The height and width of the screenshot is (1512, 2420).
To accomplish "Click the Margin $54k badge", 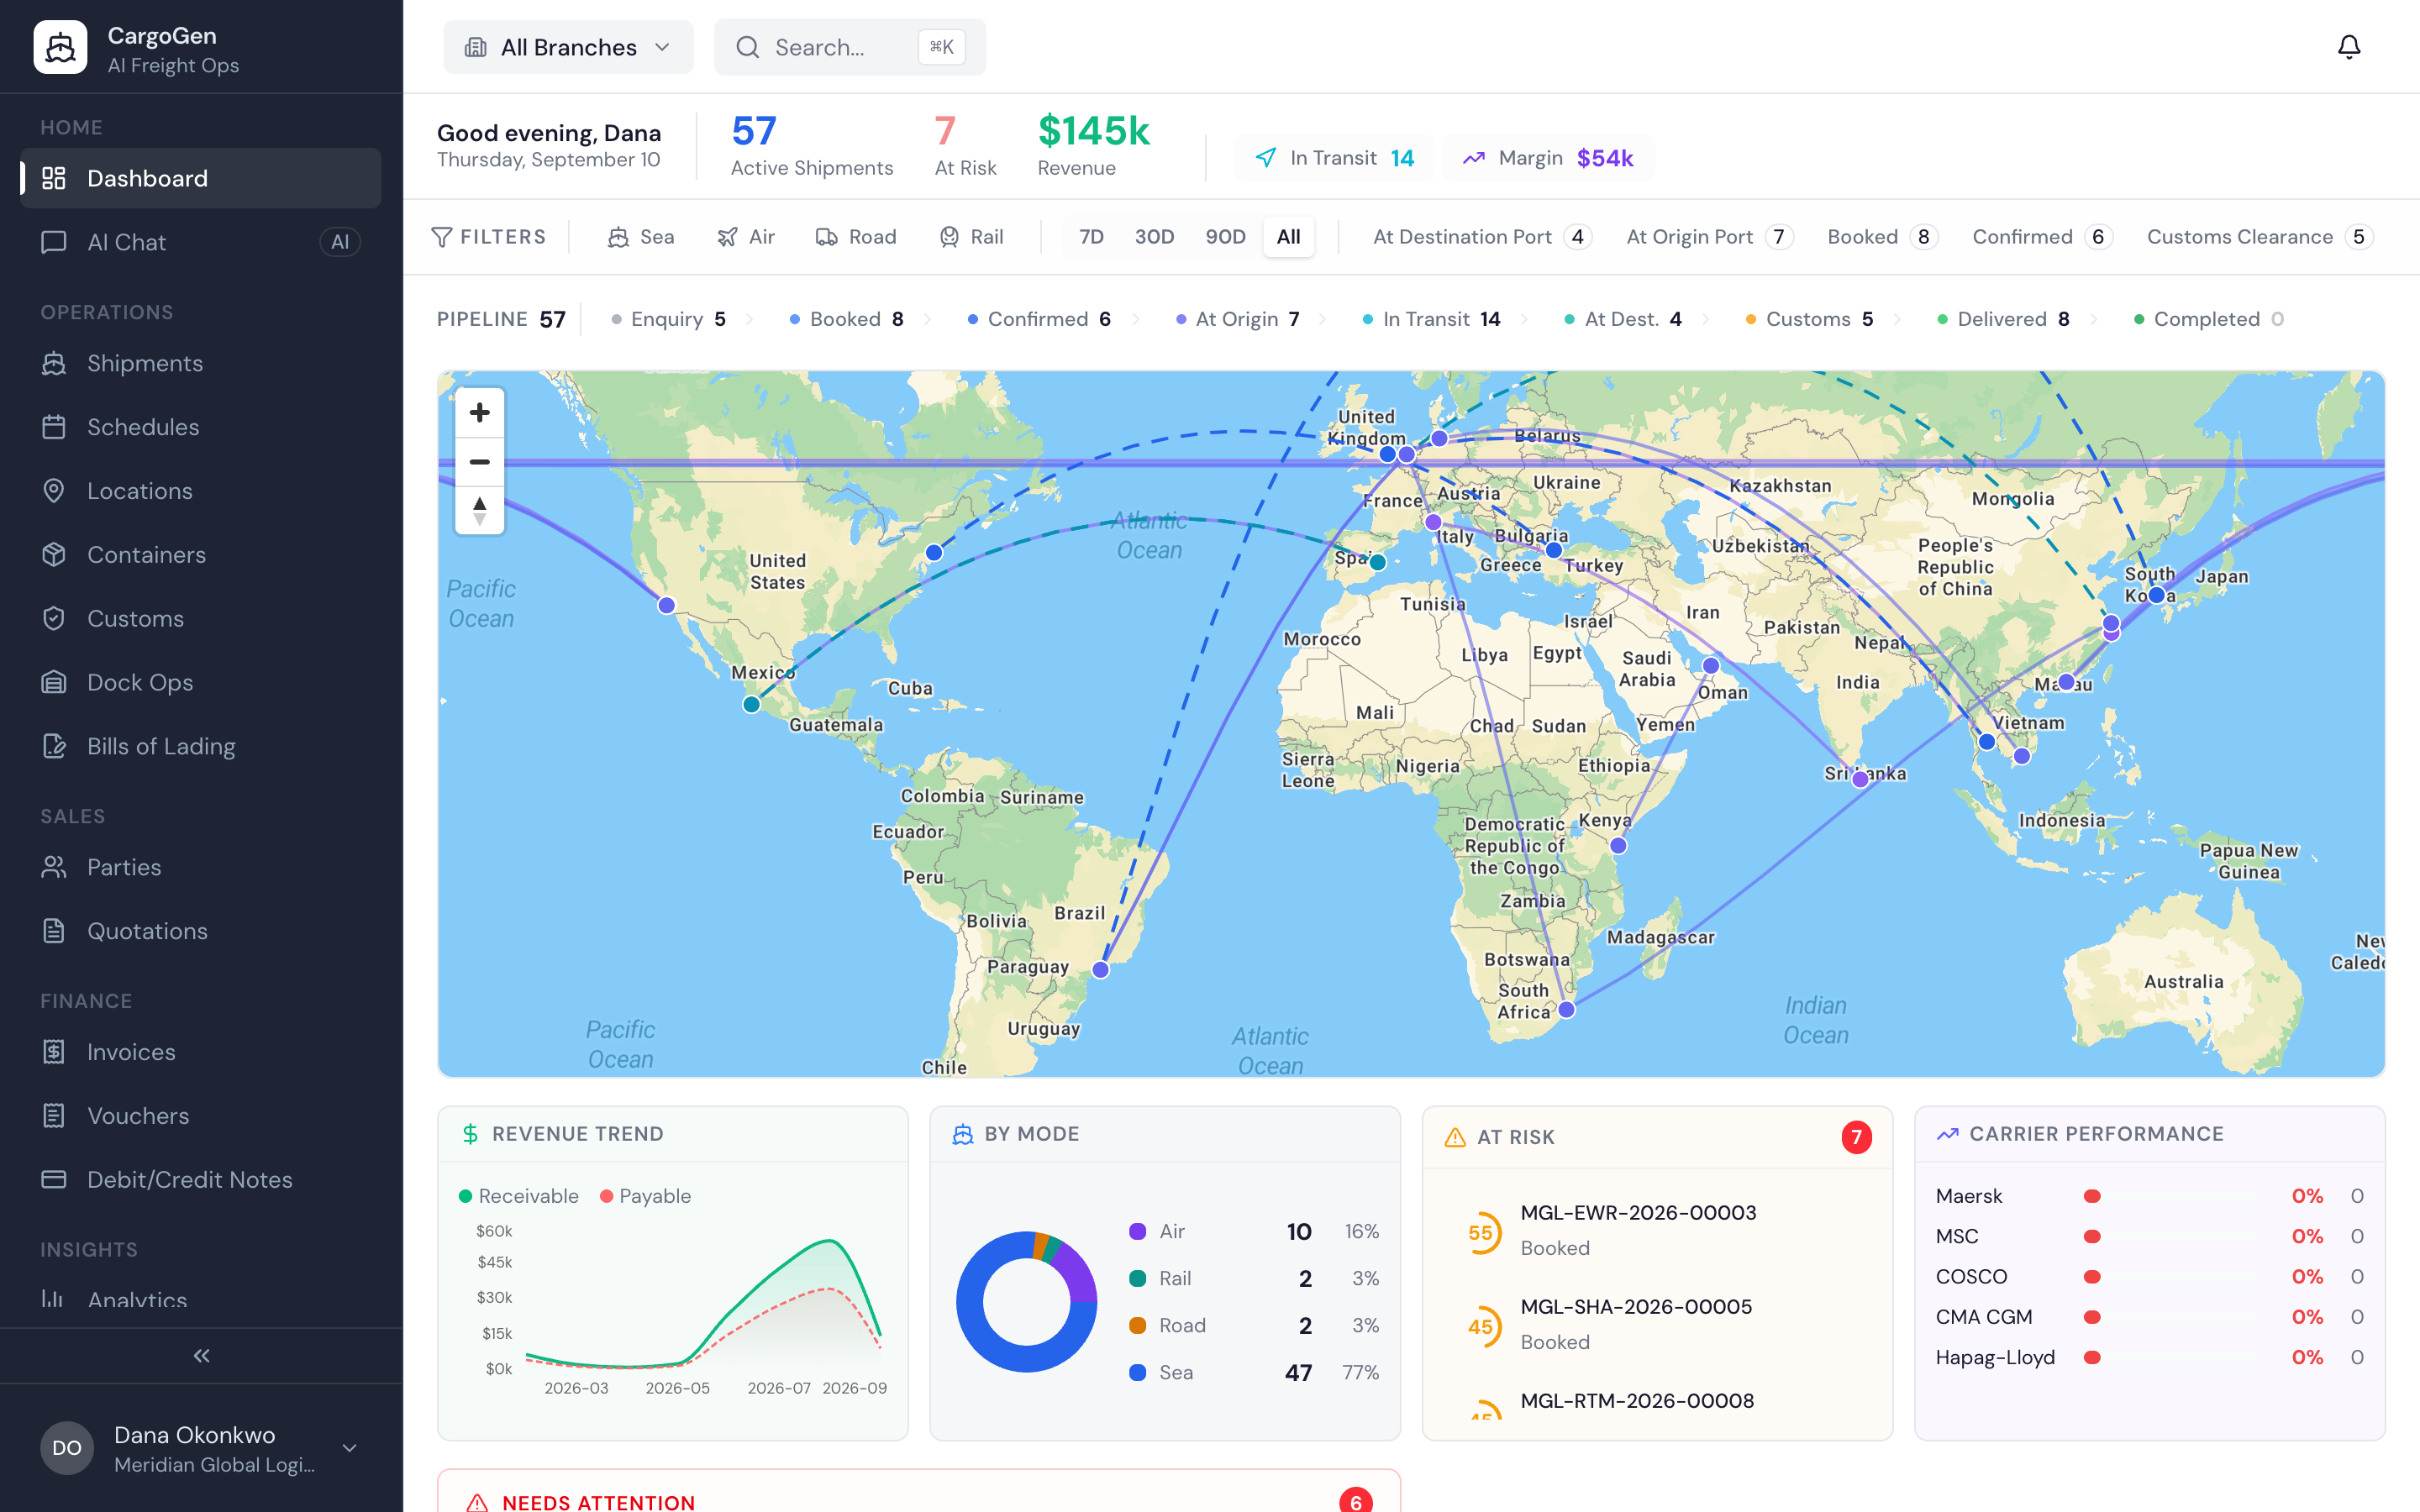I will 1548,158.
